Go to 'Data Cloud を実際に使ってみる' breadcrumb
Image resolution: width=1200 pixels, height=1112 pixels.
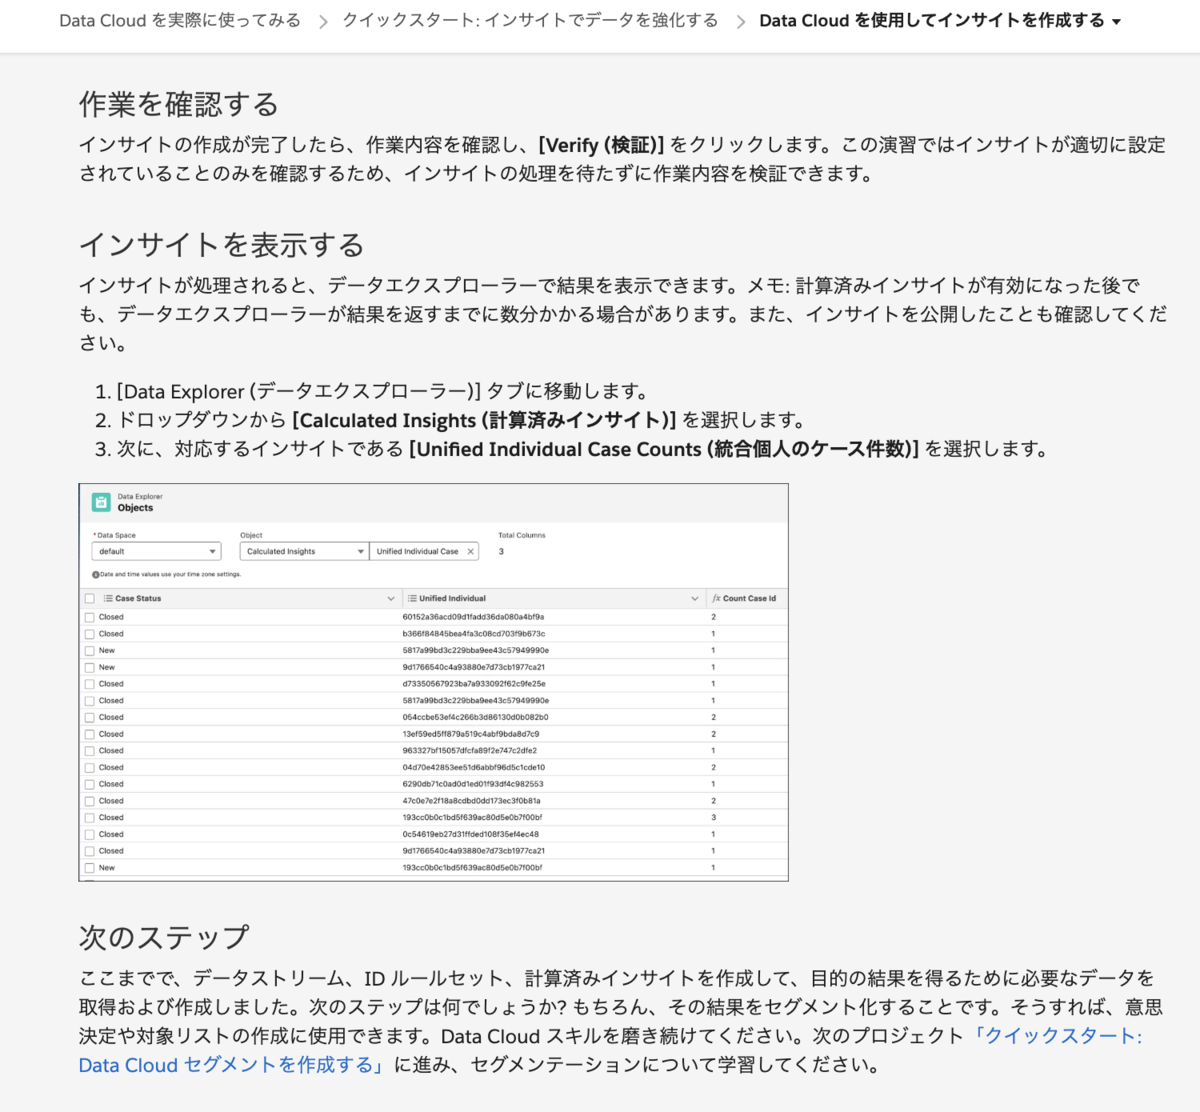tap(180, 20)
